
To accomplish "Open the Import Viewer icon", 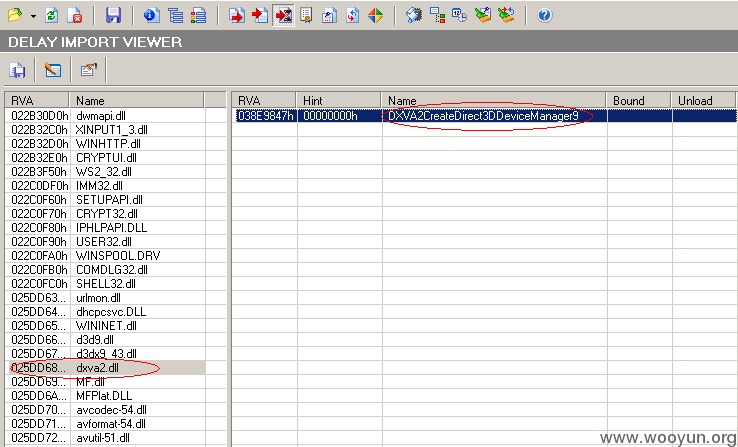I will point(260,16).
